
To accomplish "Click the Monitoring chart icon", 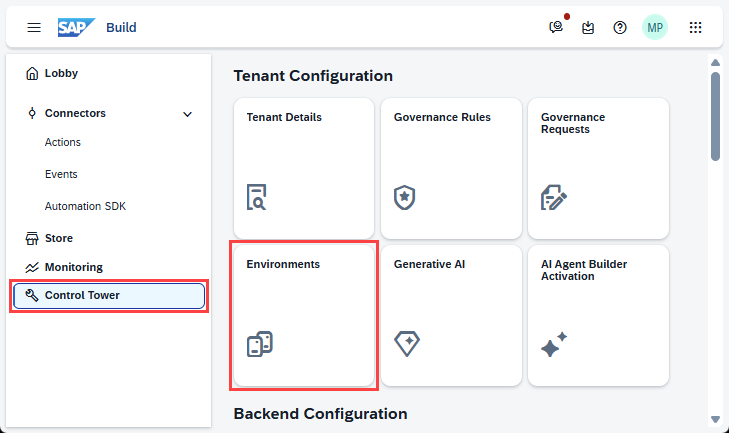I will [x=32, y=267].
